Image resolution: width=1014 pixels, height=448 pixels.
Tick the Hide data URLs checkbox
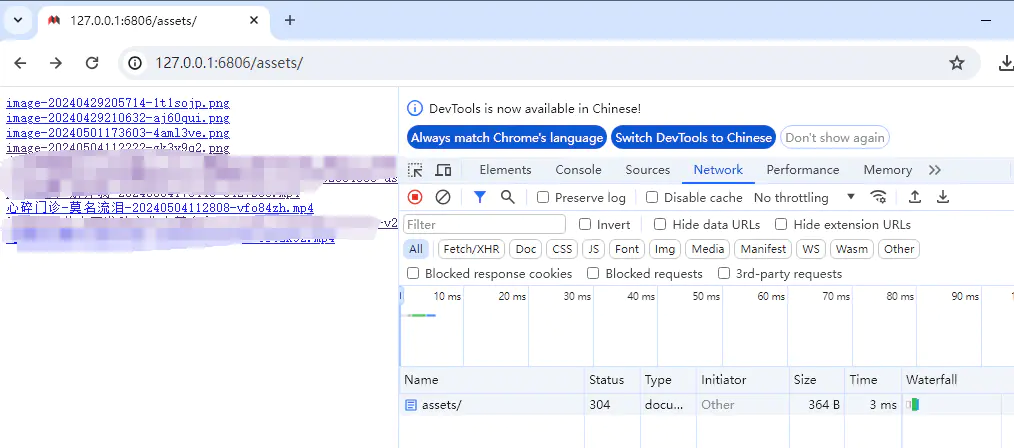tap(660, 225)
